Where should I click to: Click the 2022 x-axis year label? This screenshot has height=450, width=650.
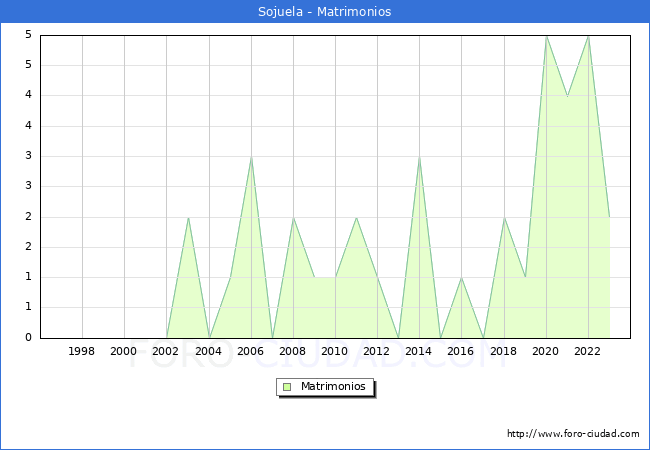coord(588,351)
